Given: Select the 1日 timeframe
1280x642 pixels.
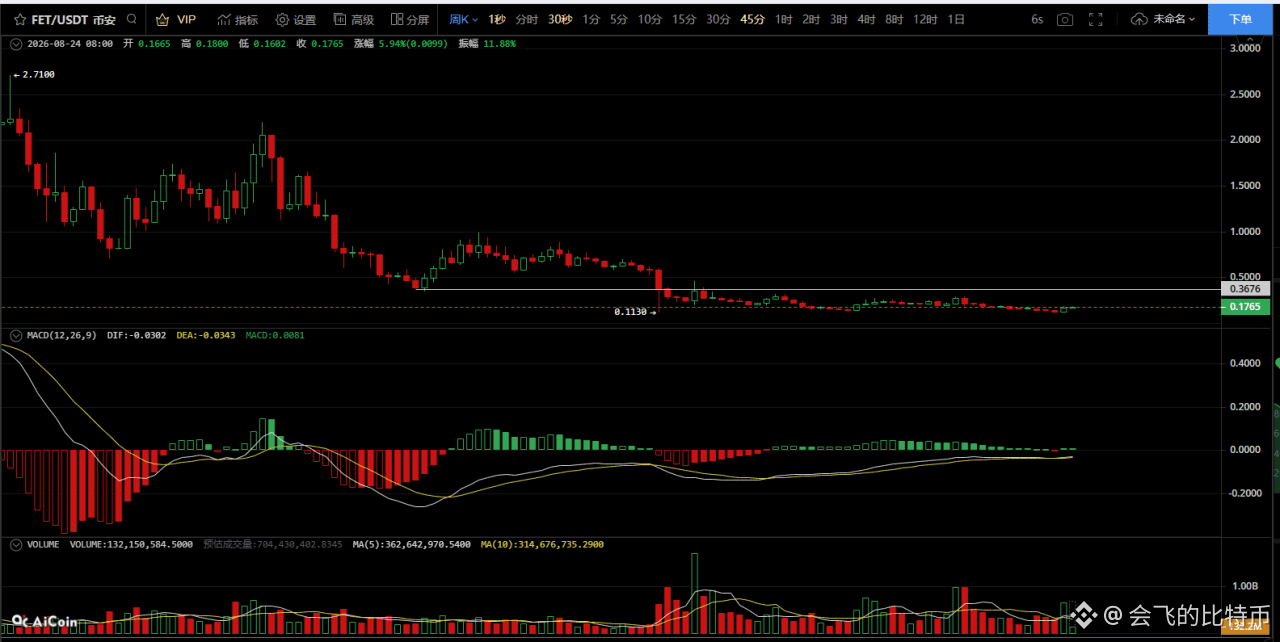Looking at the screenshot, I should pyautogui.click(x=956, y=19).
